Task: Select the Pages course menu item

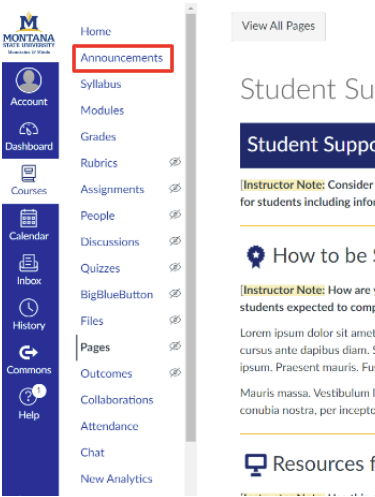Action: click(95, 347)
